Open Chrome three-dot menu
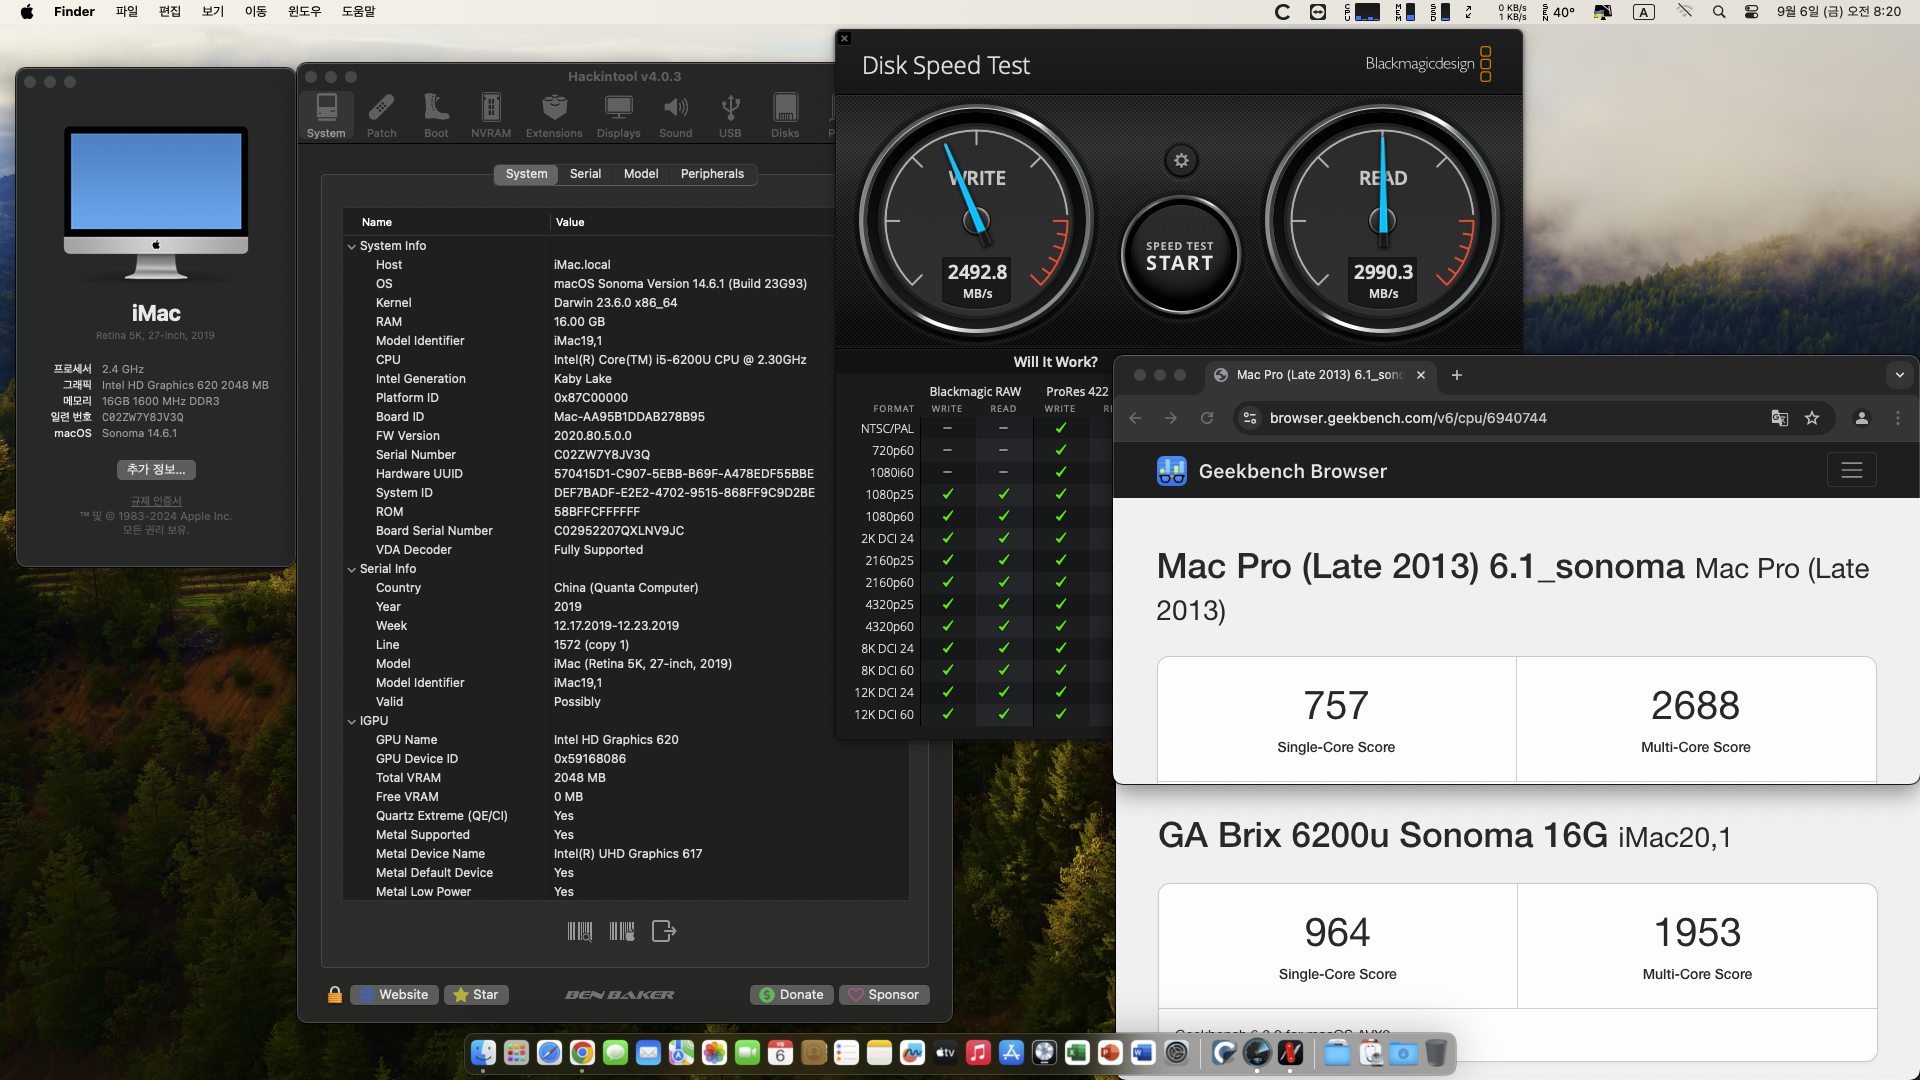The width and height of the screenshot is (1920, 1080). (x=1898, y=418)
